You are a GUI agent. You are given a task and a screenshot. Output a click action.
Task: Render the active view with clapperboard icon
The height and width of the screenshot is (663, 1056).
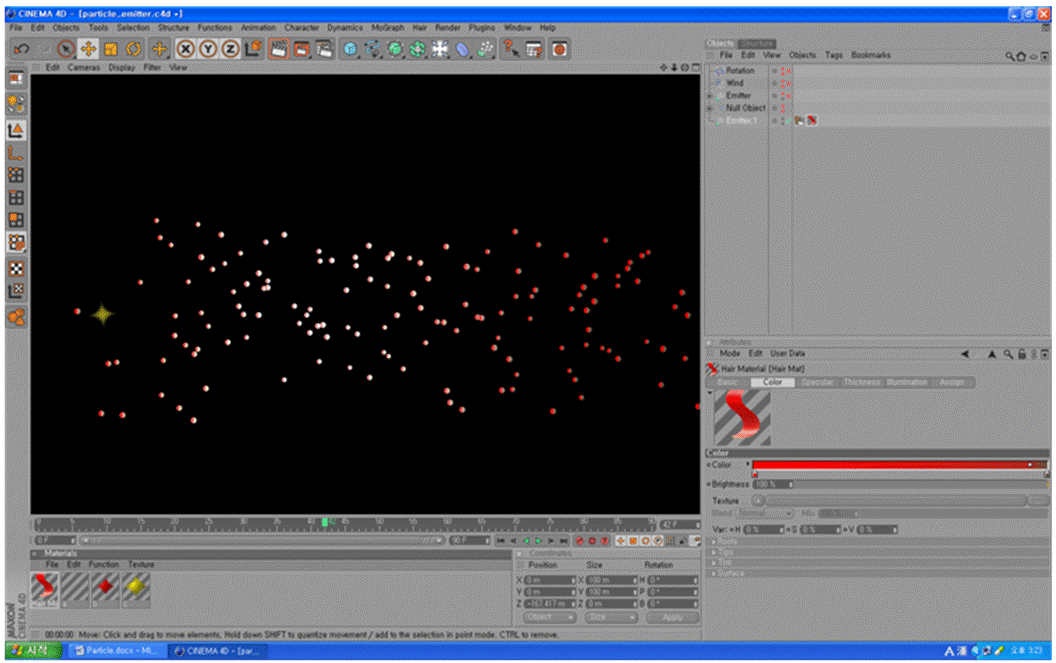[279, 49]
